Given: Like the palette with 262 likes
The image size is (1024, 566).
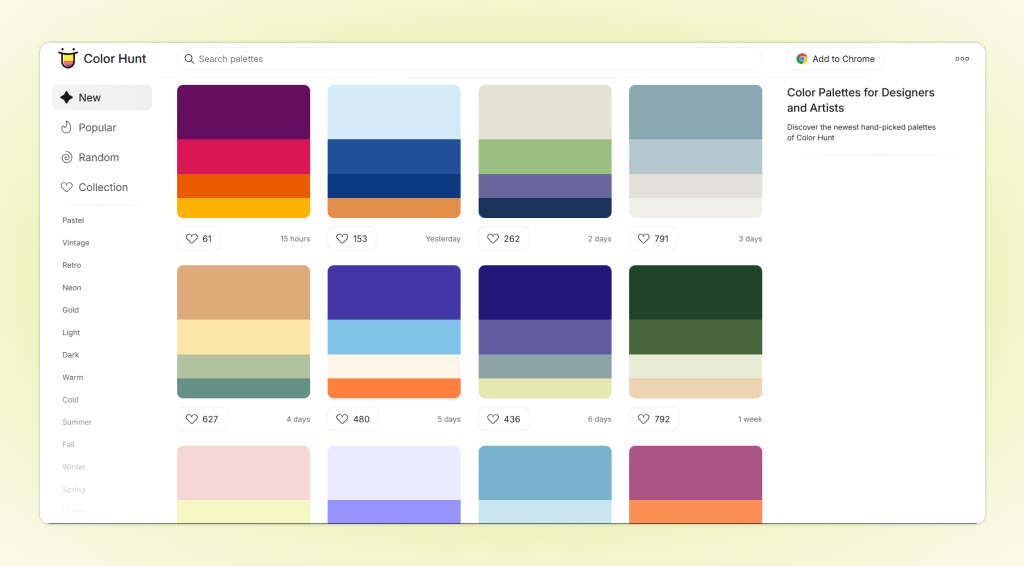Looking at the screenshot, I should (x=504, y=238).
